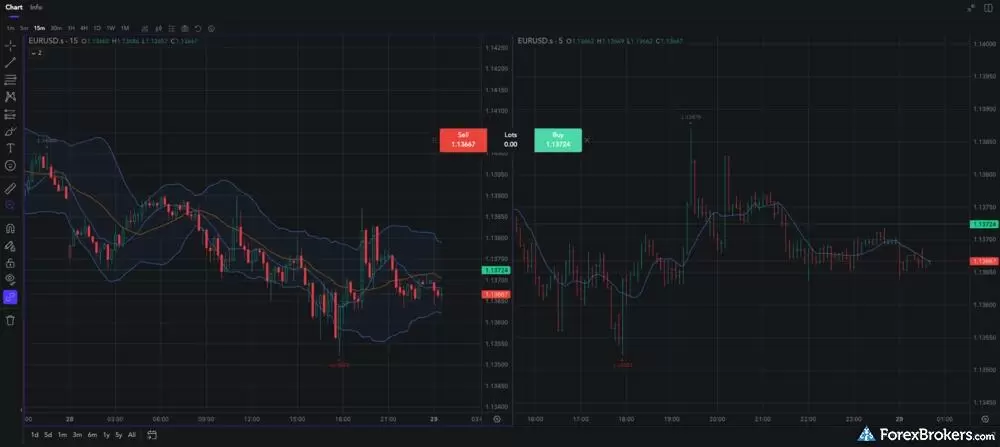Select the XABCD pattern tool
This screenshot has width=1000, height=447.
point(10,97)
